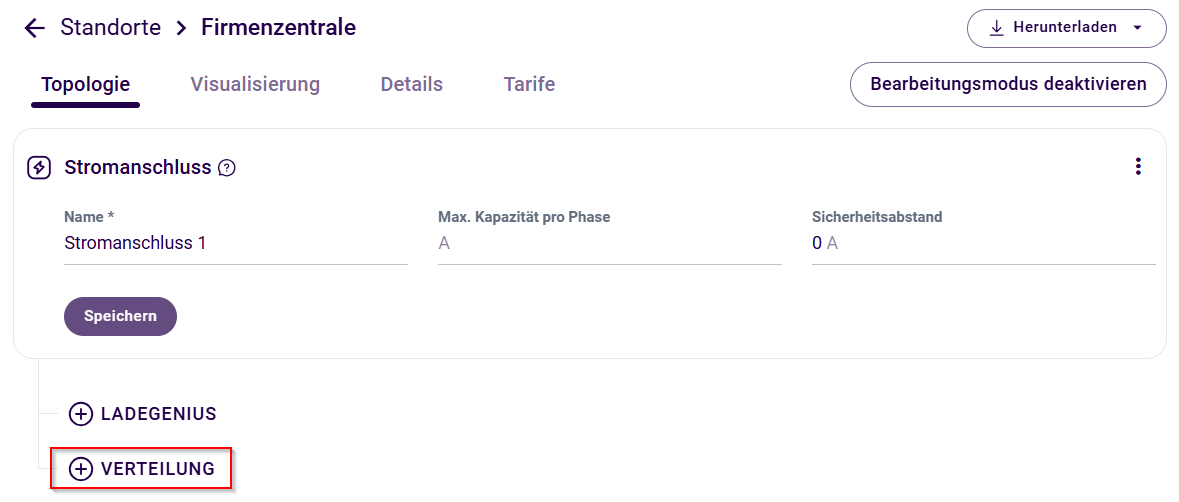
Task: Go to the Tarife tab
Action: (x=529, y=84)
